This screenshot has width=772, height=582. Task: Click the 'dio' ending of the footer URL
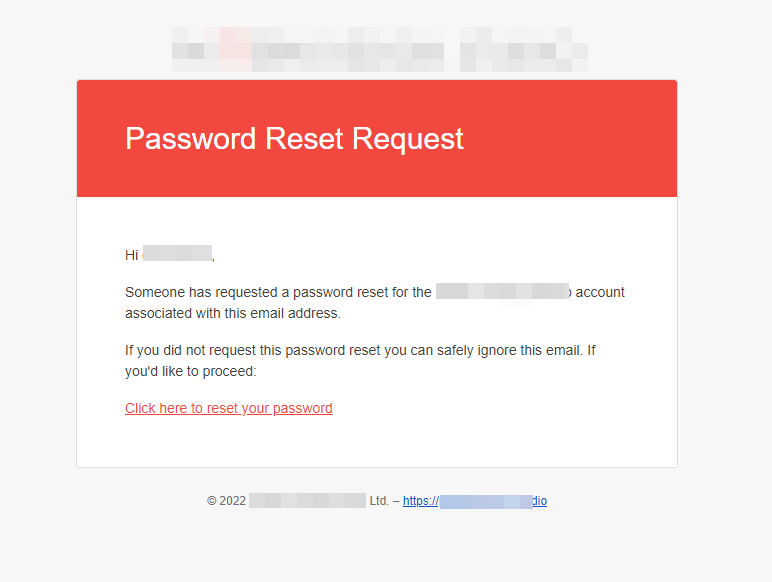click(x=540, y=501)
